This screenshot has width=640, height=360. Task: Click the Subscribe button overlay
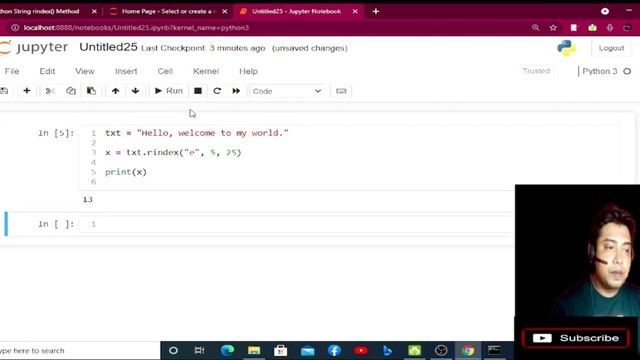click(576, 338)
